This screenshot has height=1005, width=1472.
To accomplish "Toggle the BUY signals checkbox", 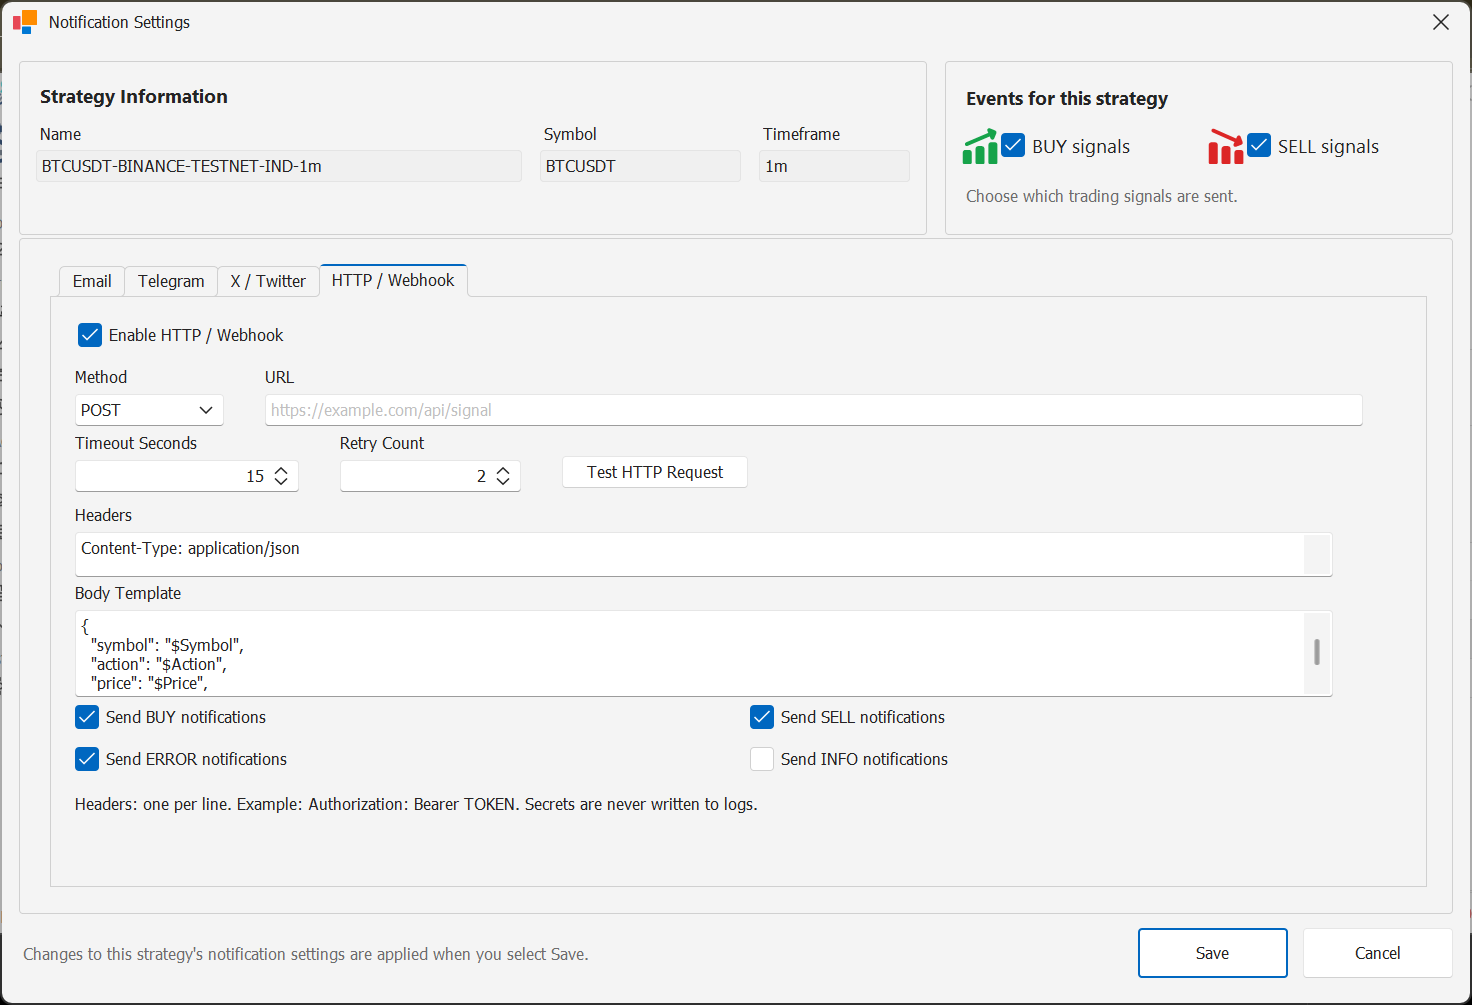I will coord(1013,145).
